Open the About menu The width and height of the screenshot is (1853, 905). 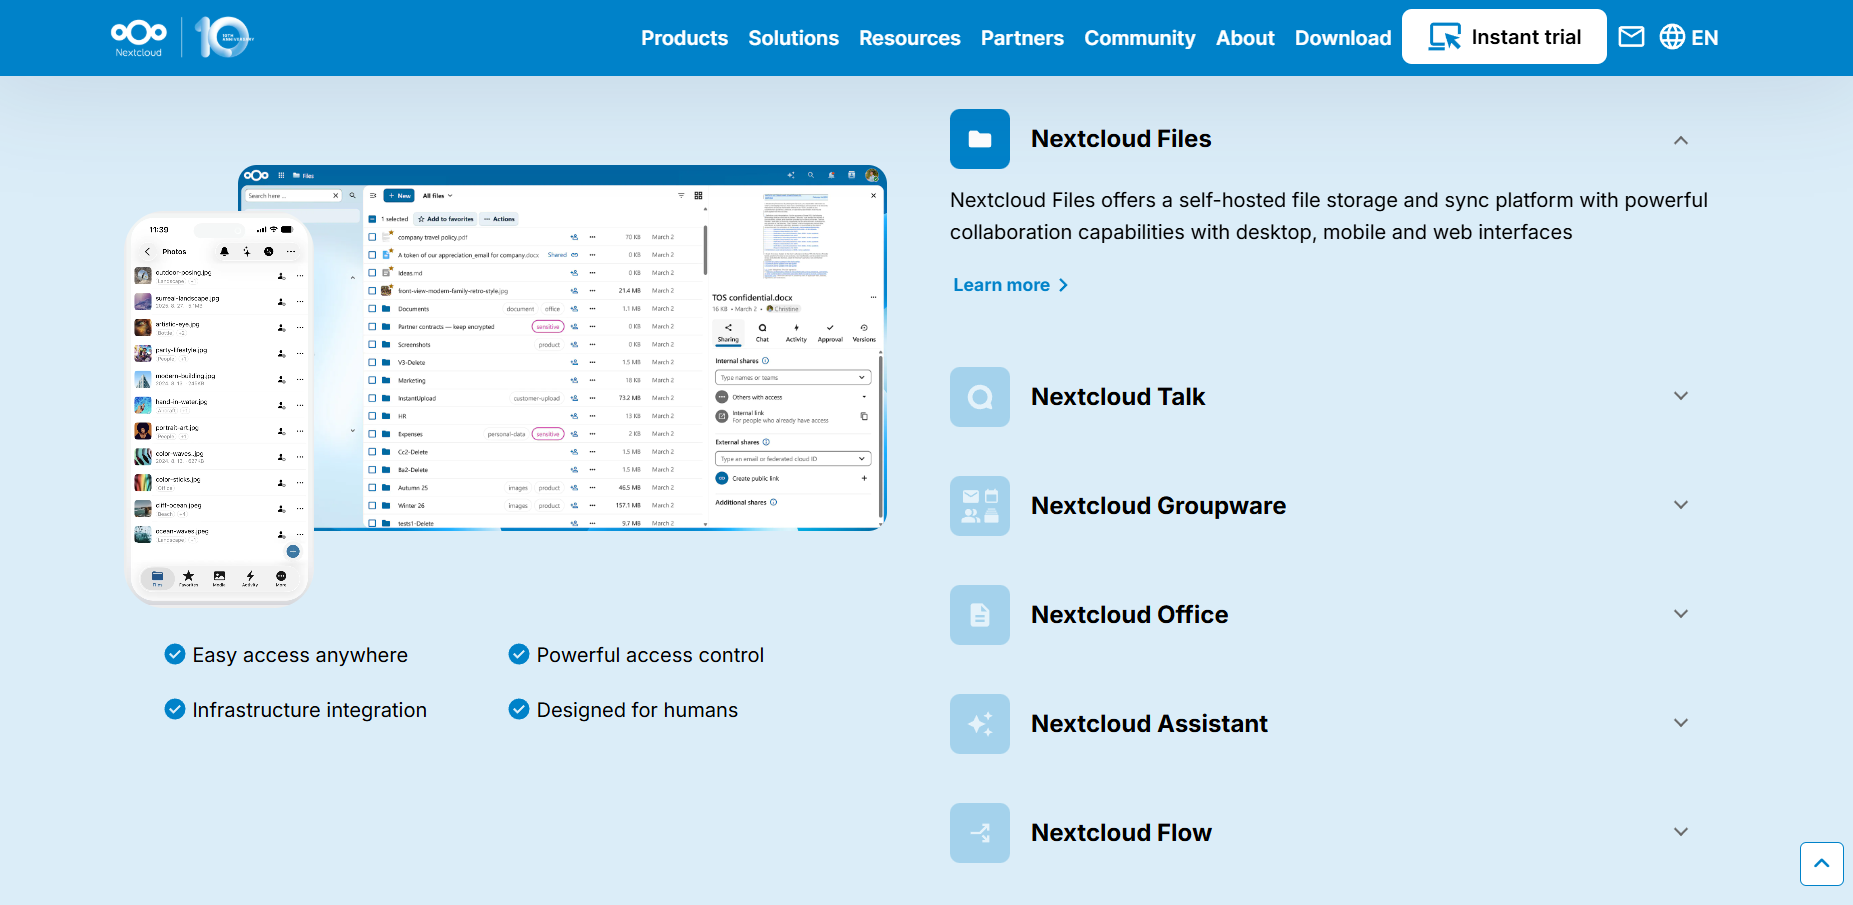click(x=1245, y=38)
